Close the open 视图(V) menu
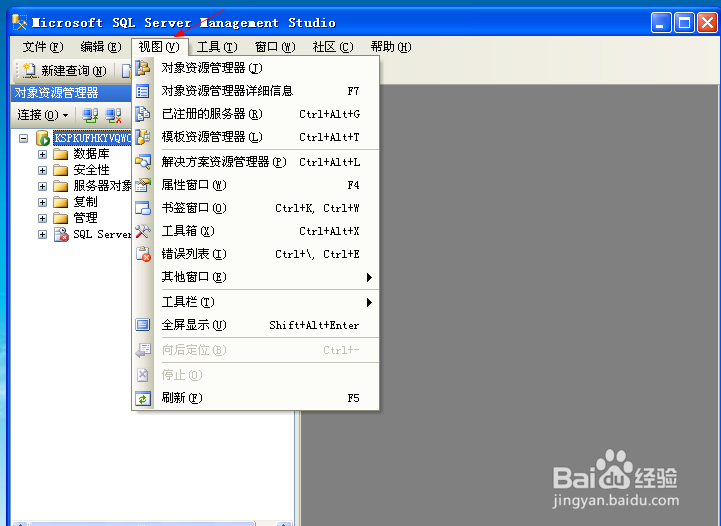This screenshot has width=721, height=526. pyautogui.click(x=159, y=47)
